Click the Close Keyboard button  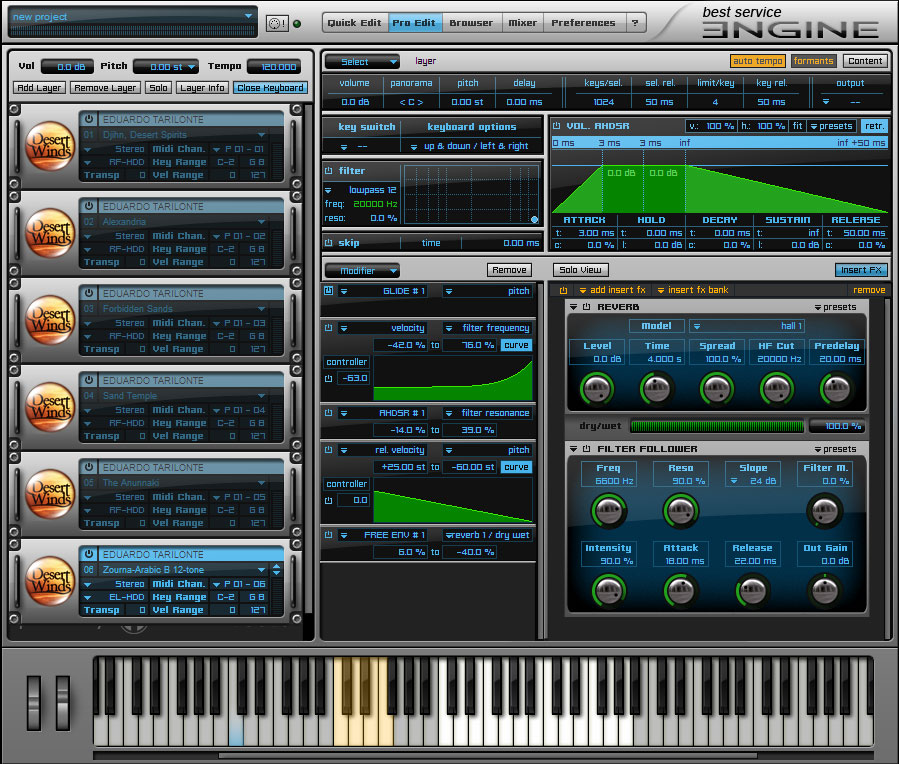point(270,88)
